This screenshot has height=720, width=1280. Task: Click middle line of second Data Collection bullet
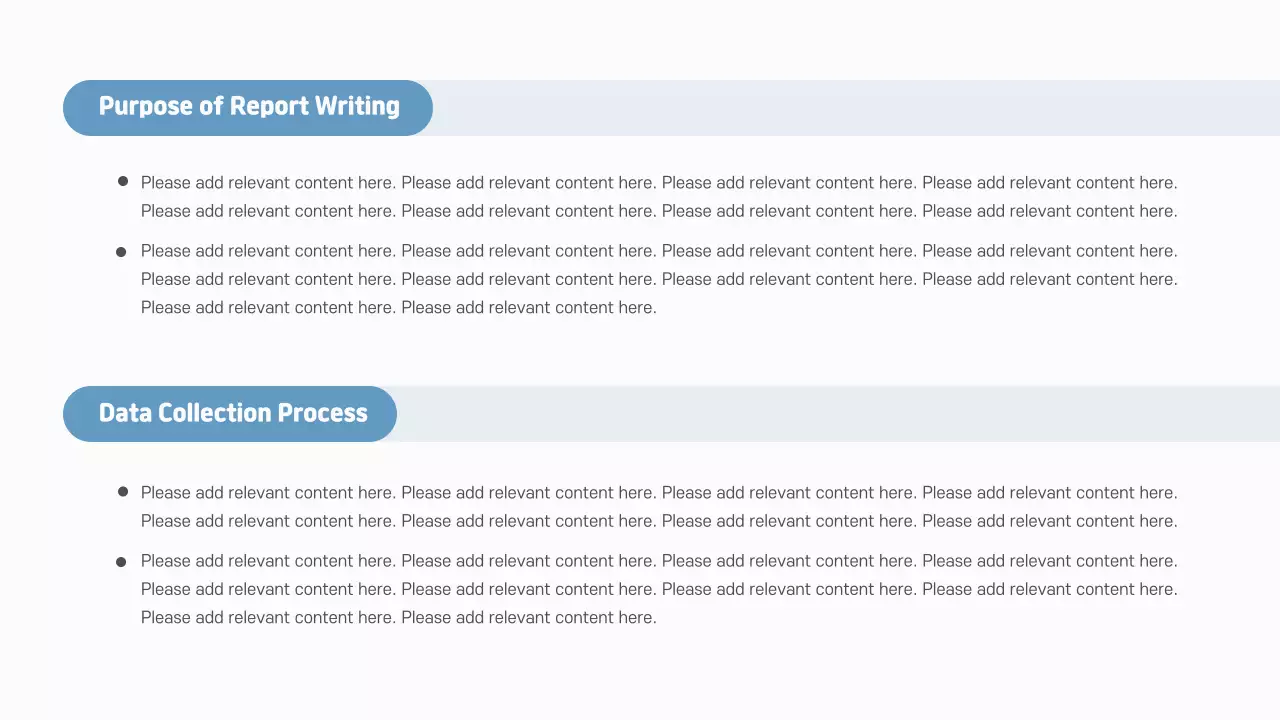pos(659,589)
